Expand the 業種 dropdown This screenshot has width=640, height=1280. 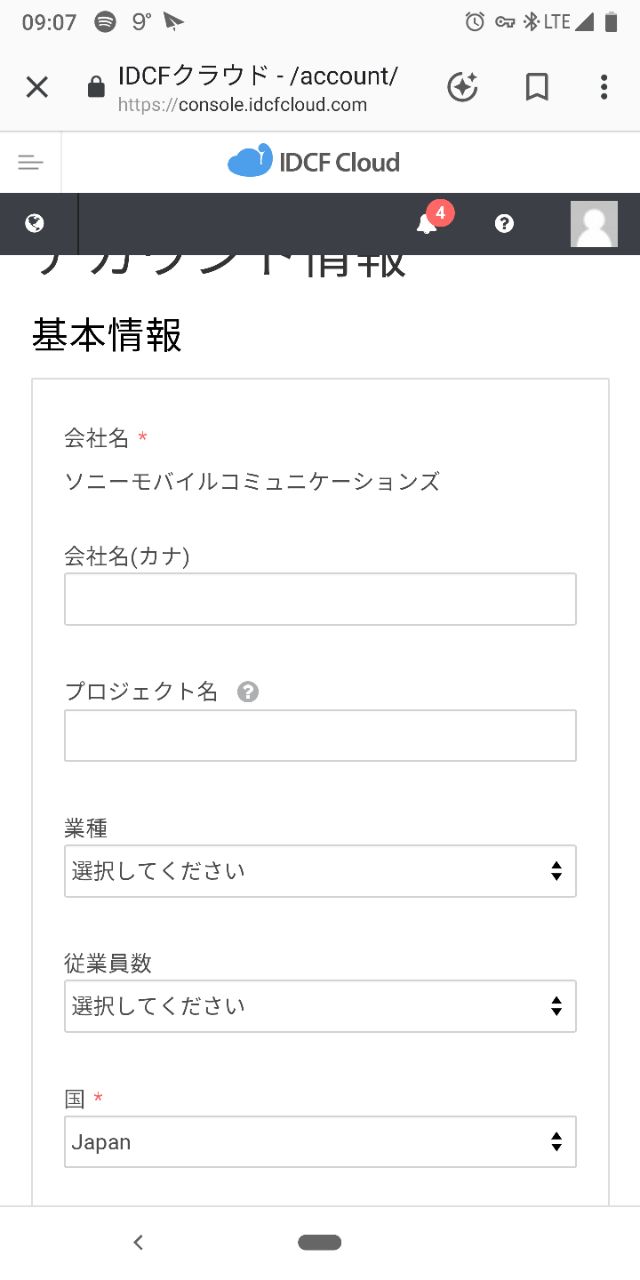(320, 871)
